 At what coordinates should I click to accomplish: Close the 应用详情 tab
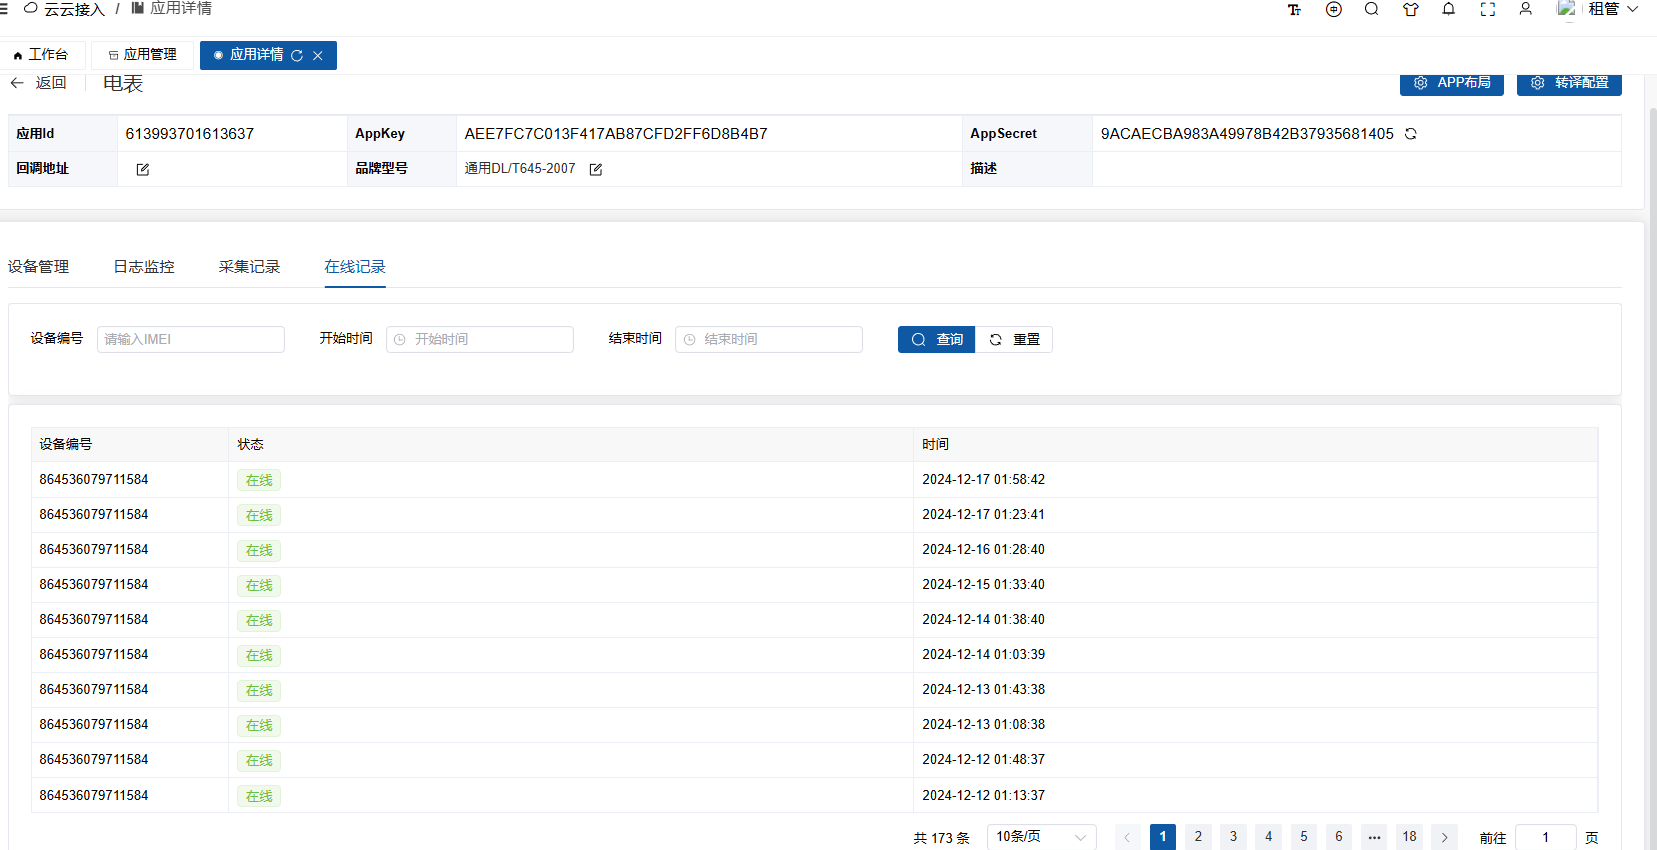(x=318, y=56)
